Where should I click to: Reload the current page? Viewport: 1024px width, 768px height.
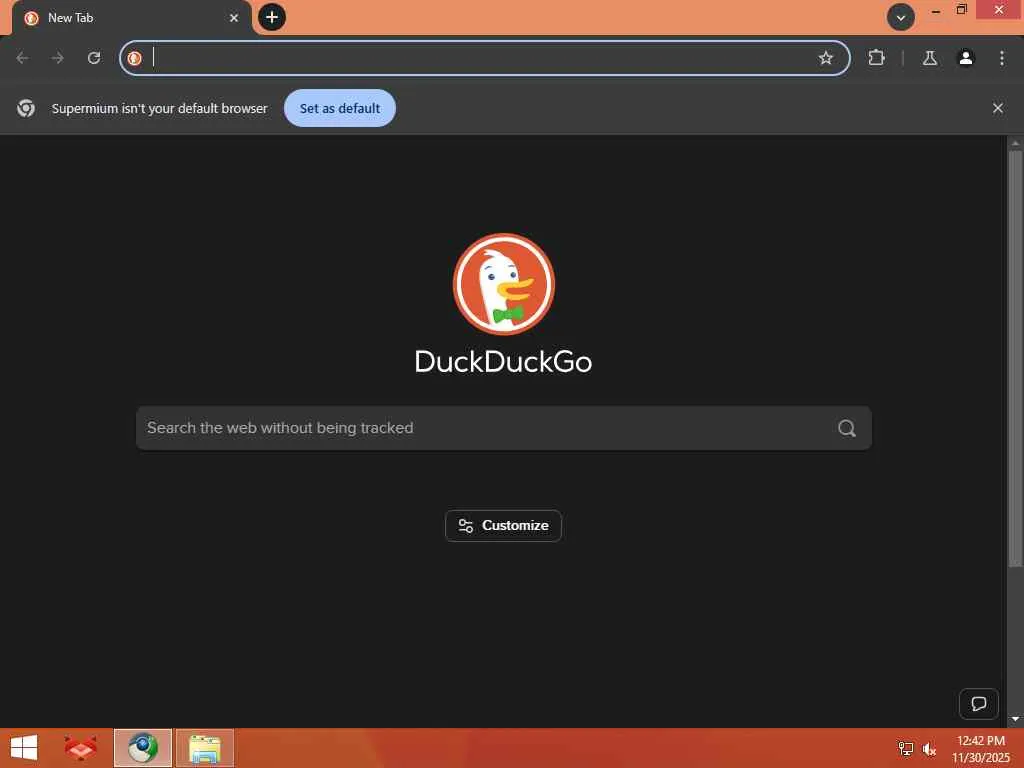tap(94, 58)
